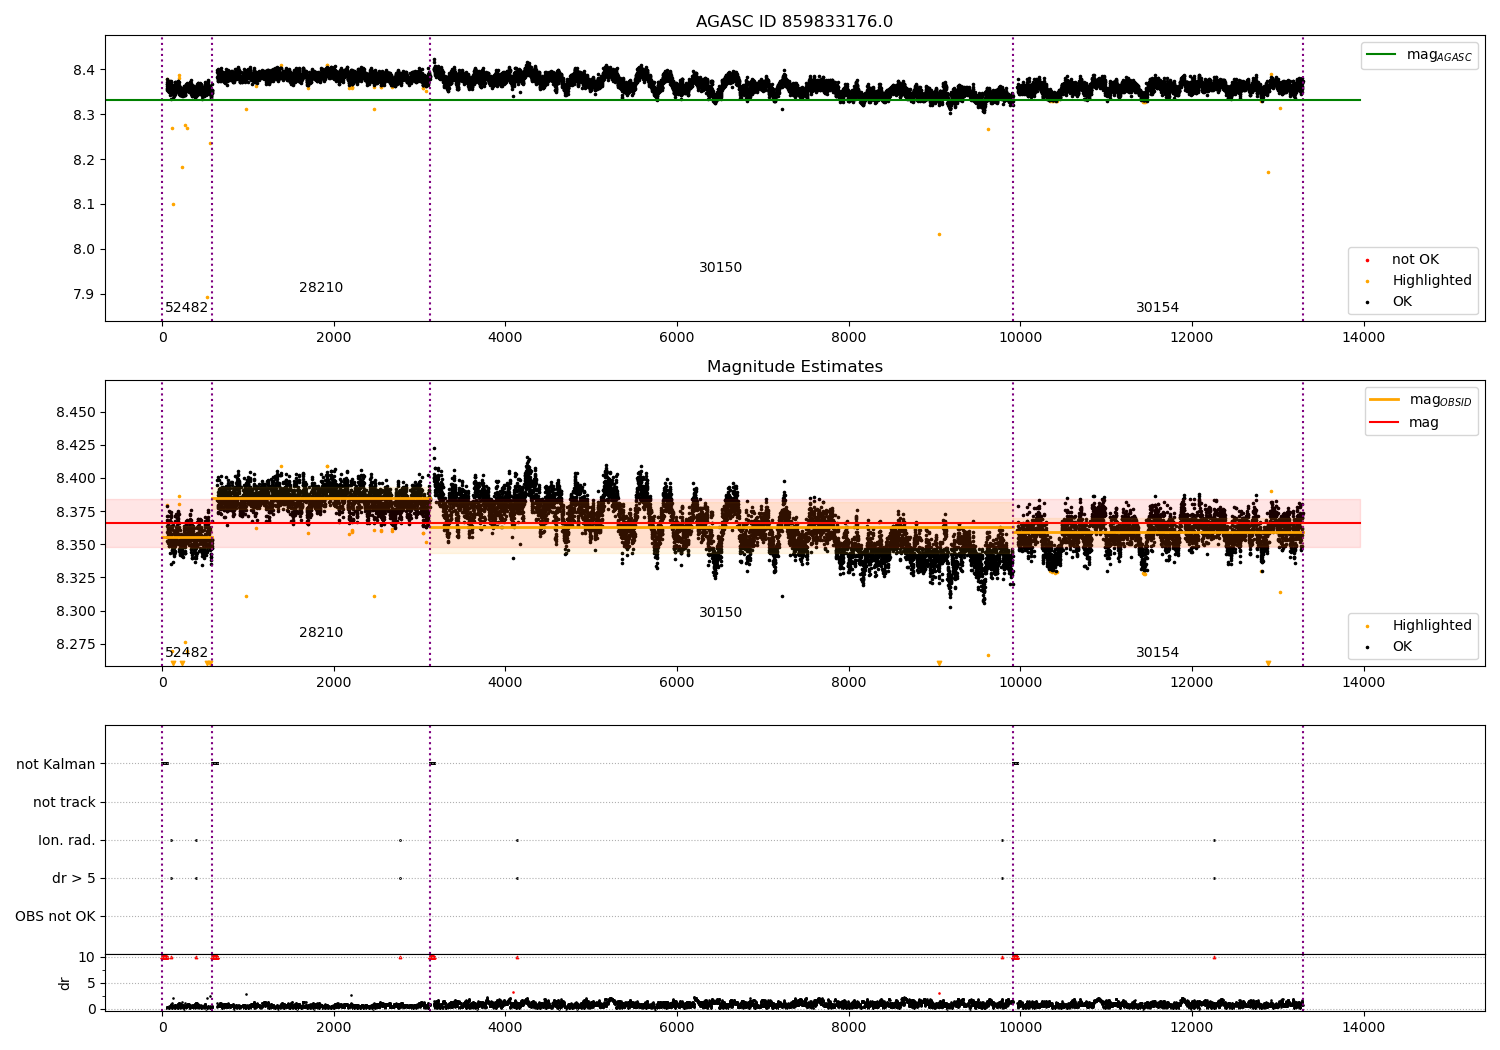This screenshot has width=1500, height=1050.
Task: Click the "not OK" legend entry
Action: click(1415, 260)
